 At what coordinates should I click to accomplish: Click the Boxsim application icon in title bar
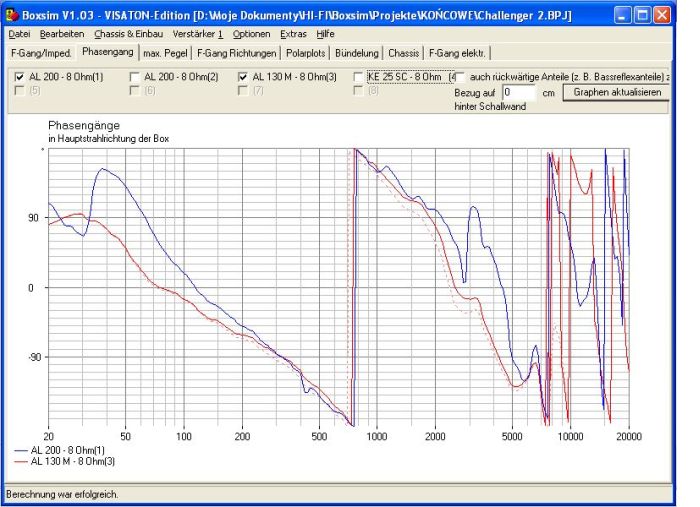coord(12,15)
